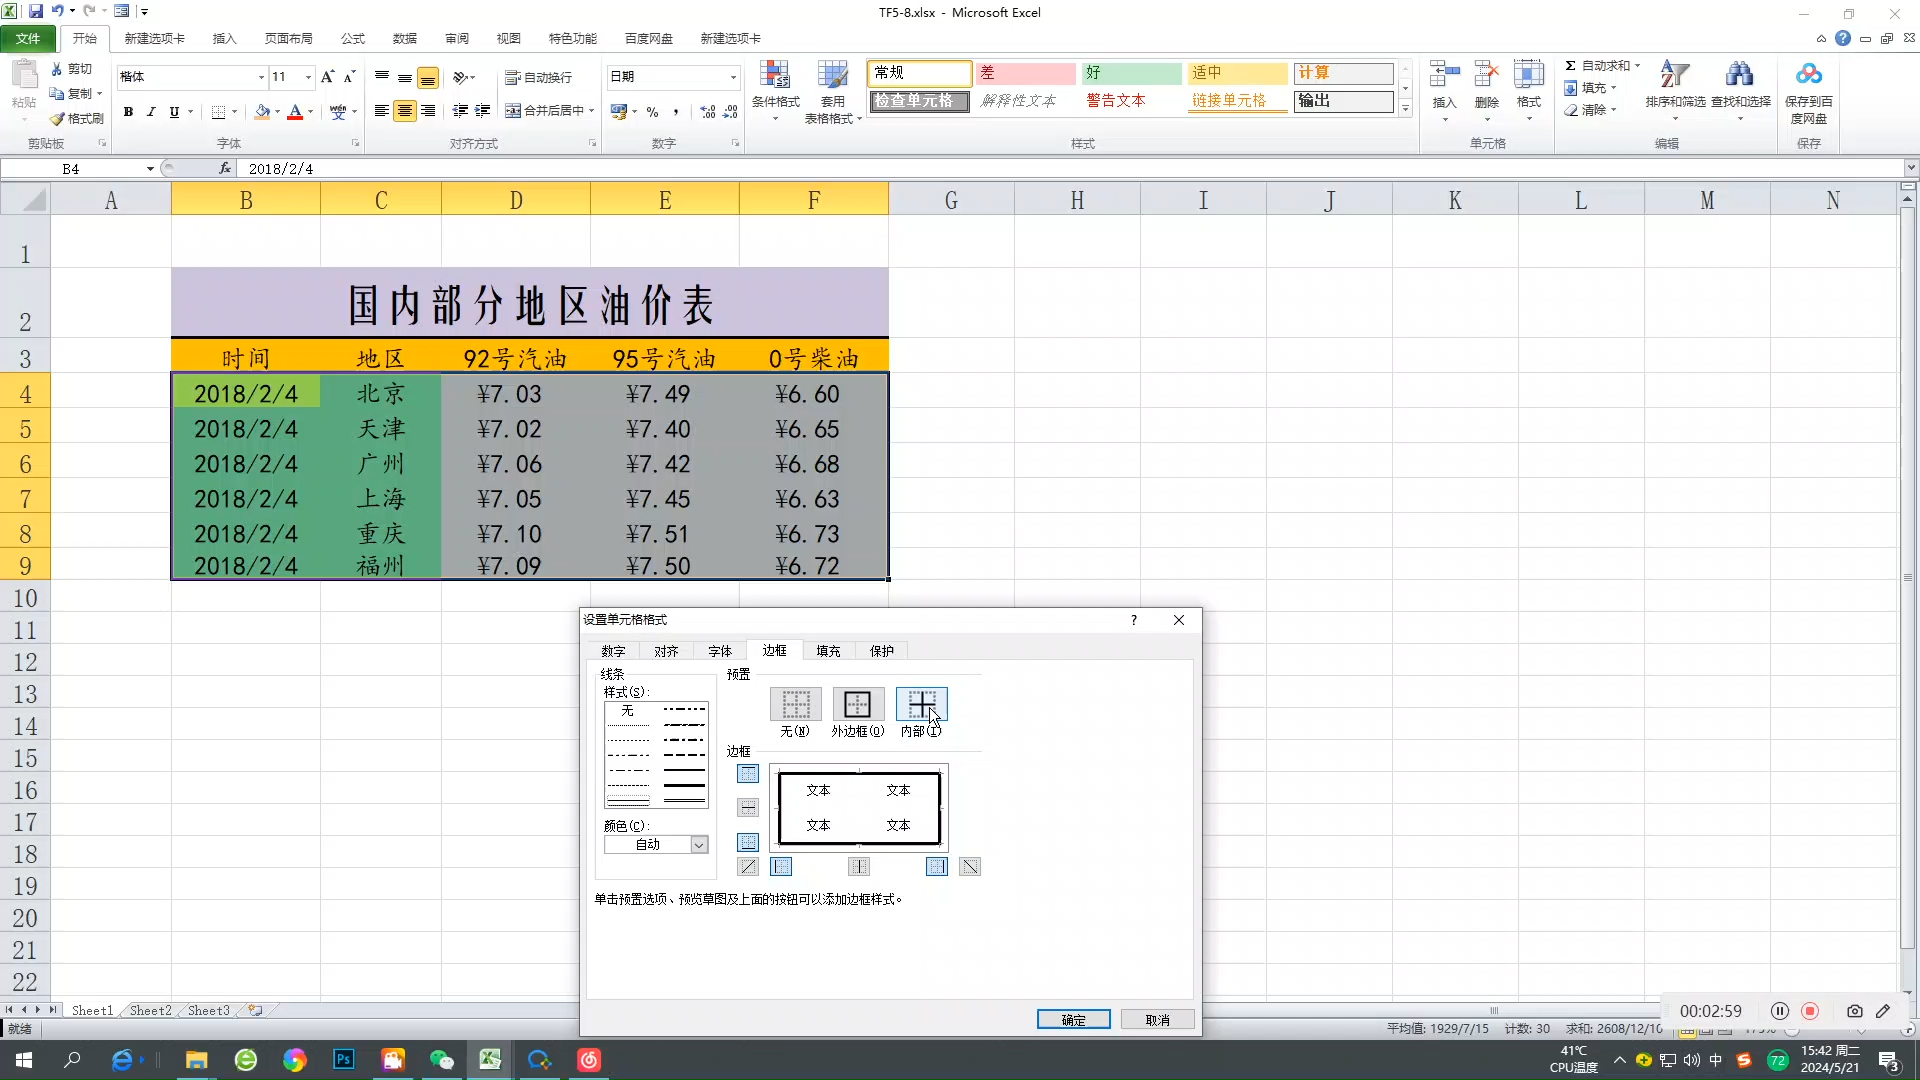Screen dimensions: 1920x1080
Task: Toggle the inner vertical border button
Action: click(x=859, y=867)
